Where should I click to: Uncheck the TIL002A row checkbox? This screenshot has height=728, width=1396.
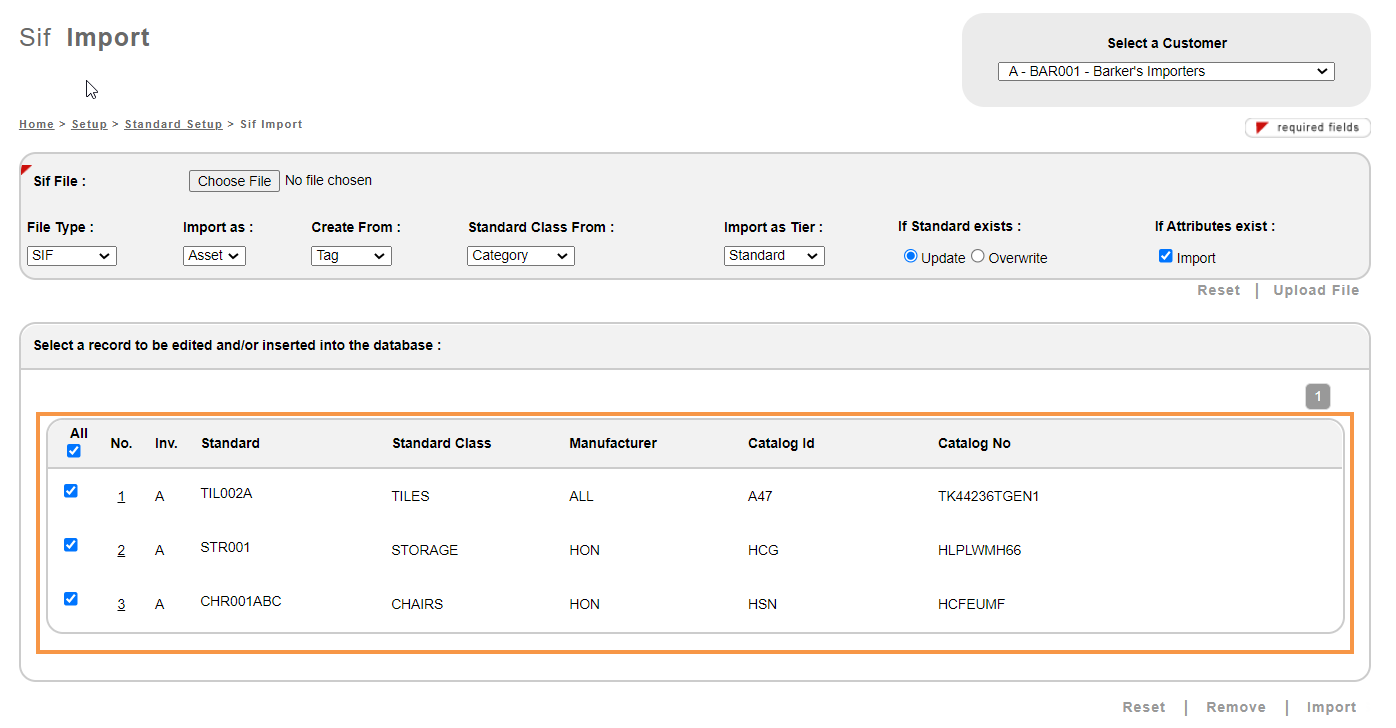click(71, 491)
